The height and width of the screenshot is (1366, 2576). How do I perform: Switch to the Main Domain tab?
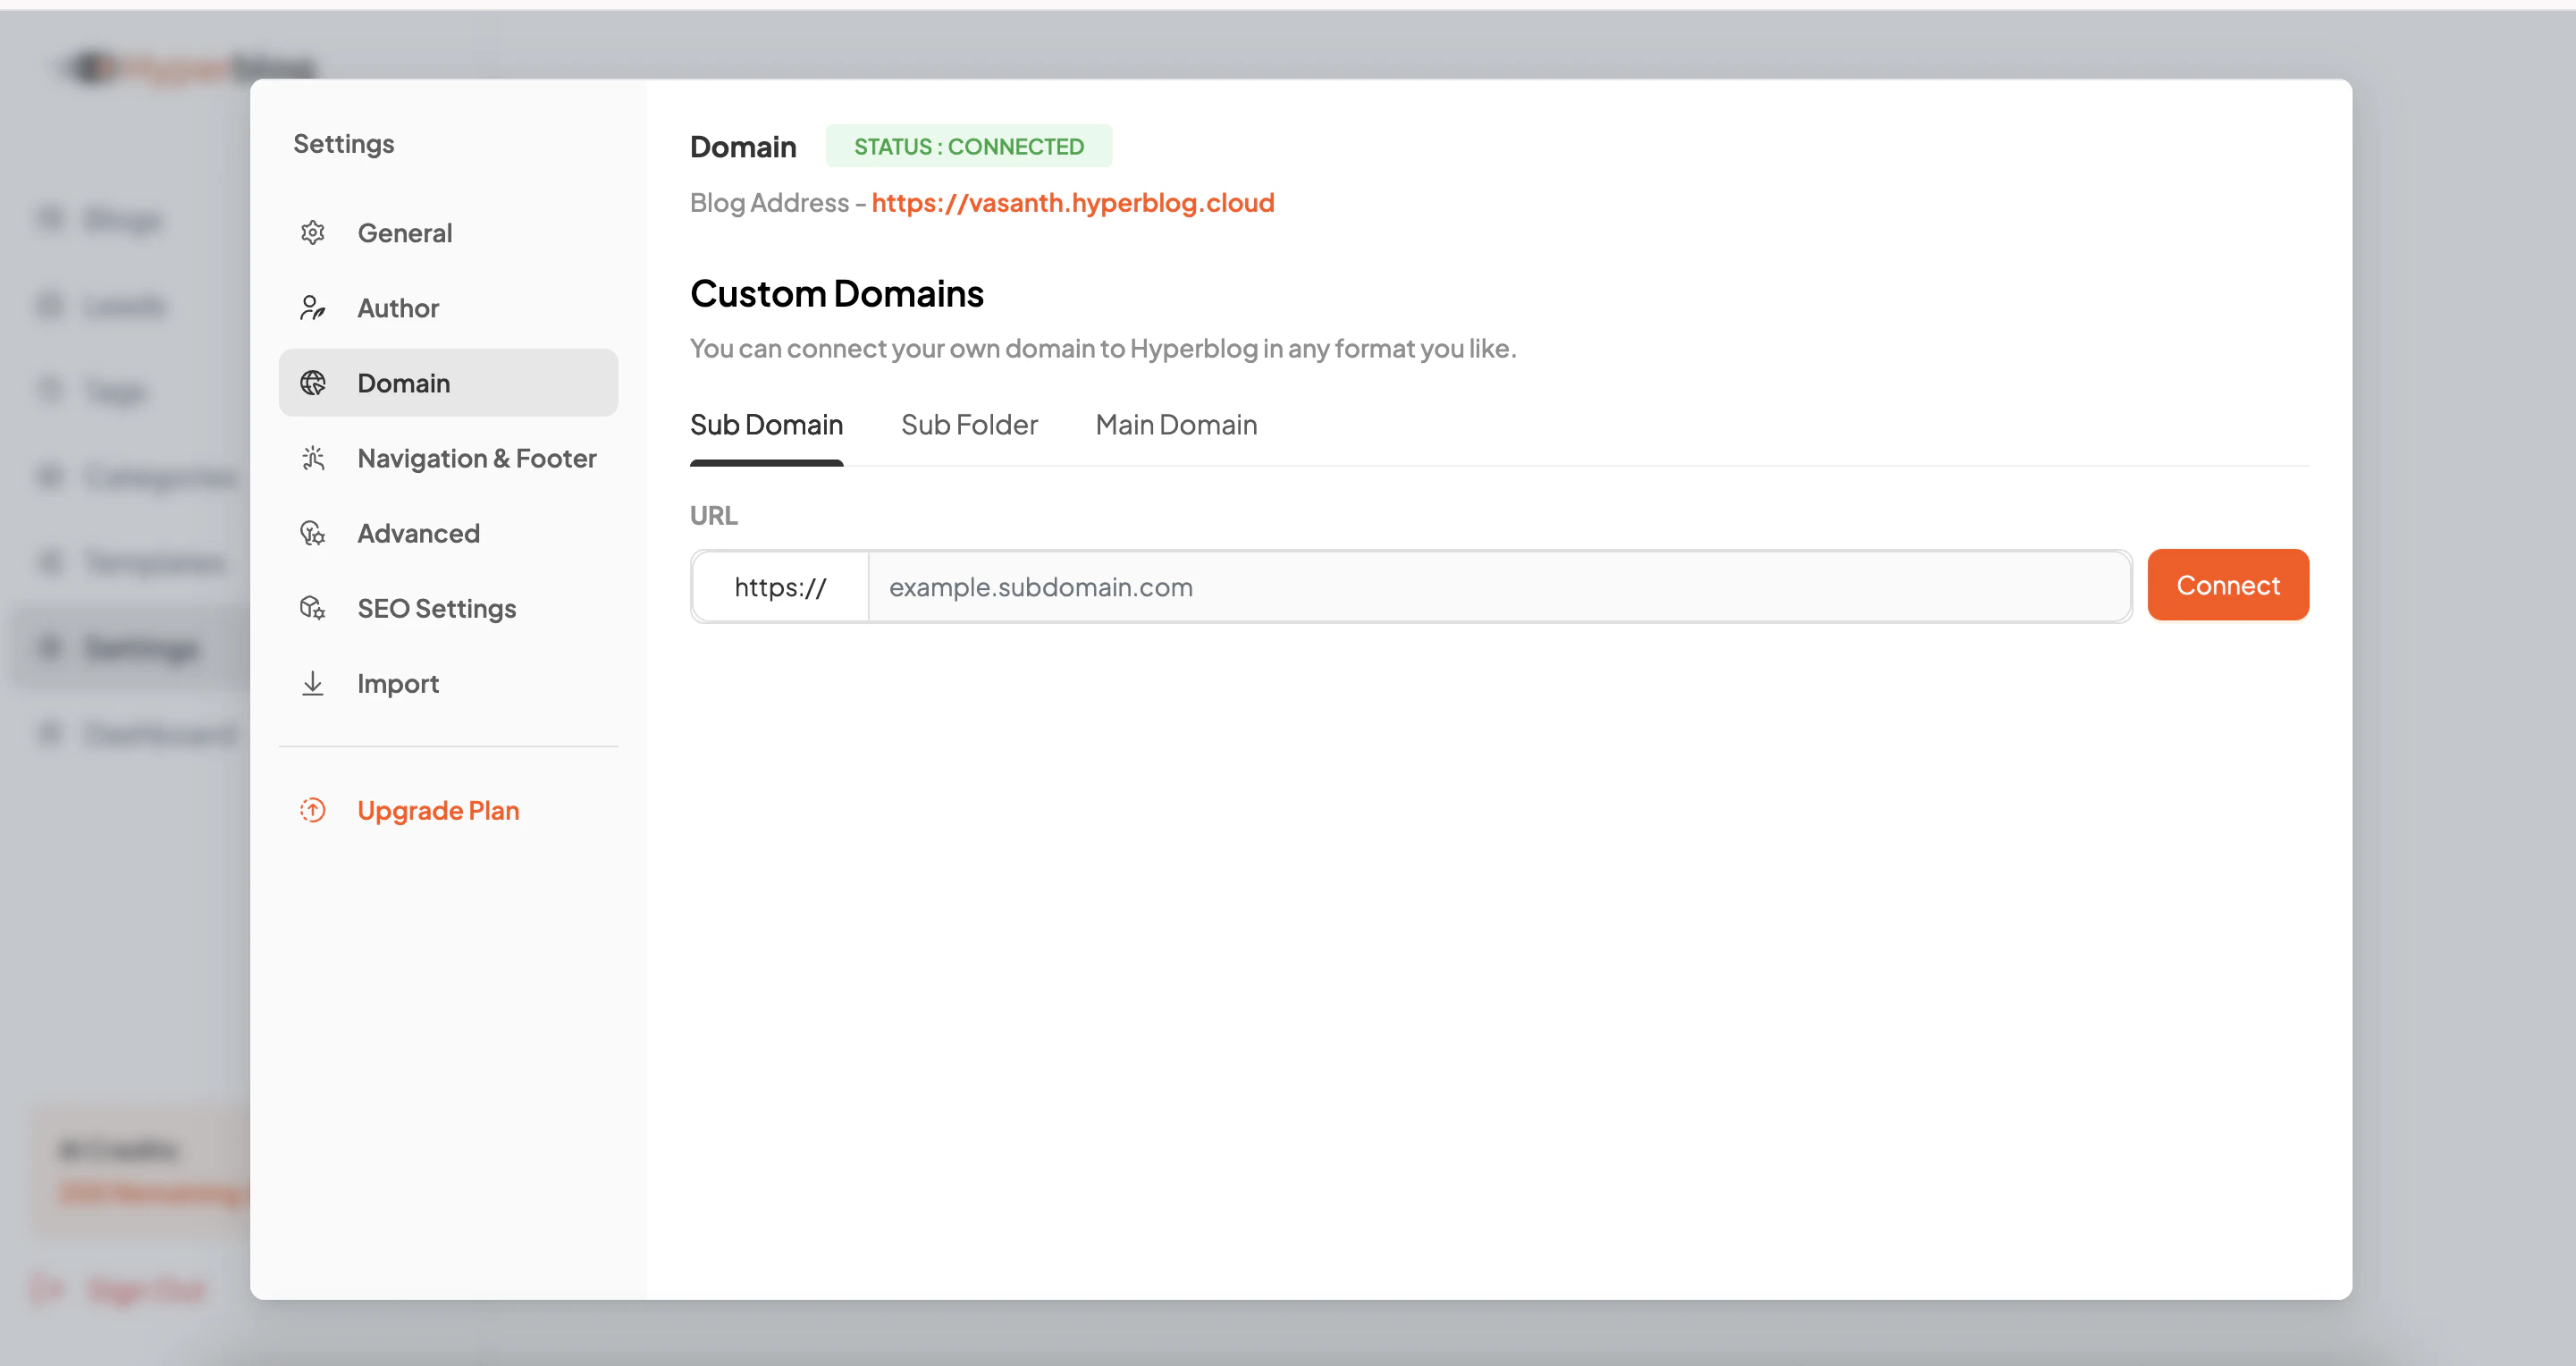(1175, 424)
